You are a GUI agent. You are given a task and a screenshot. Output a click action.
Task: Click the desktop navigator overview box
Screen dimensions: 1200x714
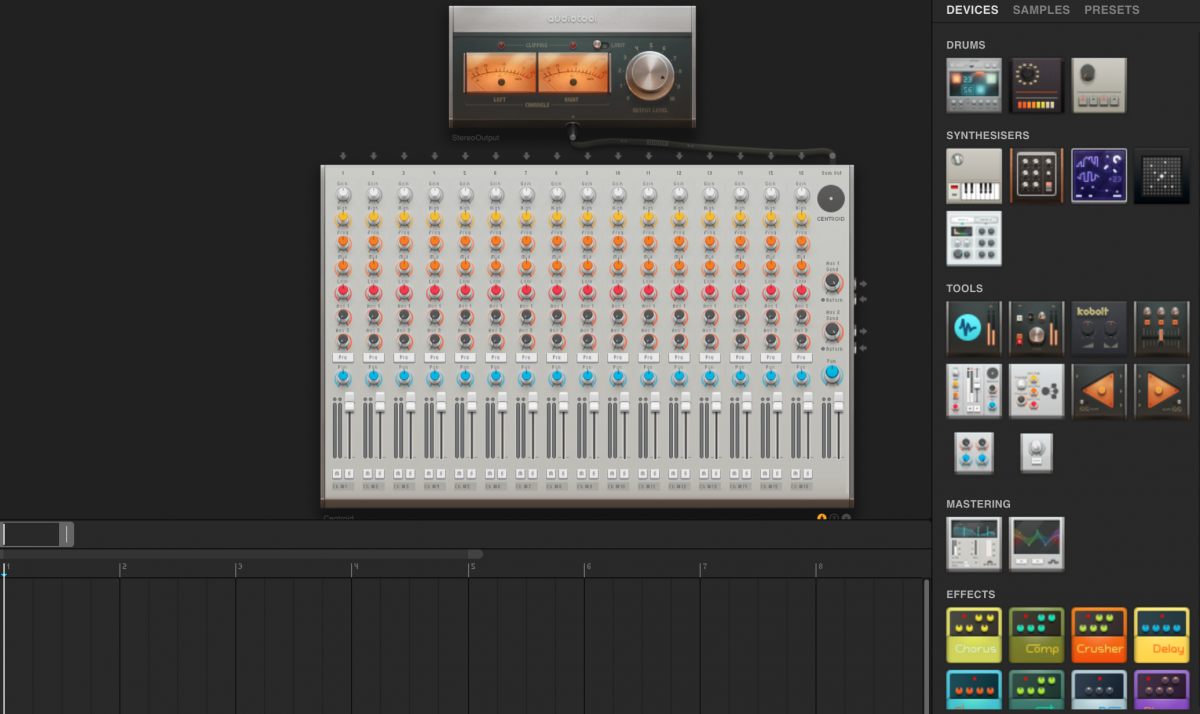point(37,534)
